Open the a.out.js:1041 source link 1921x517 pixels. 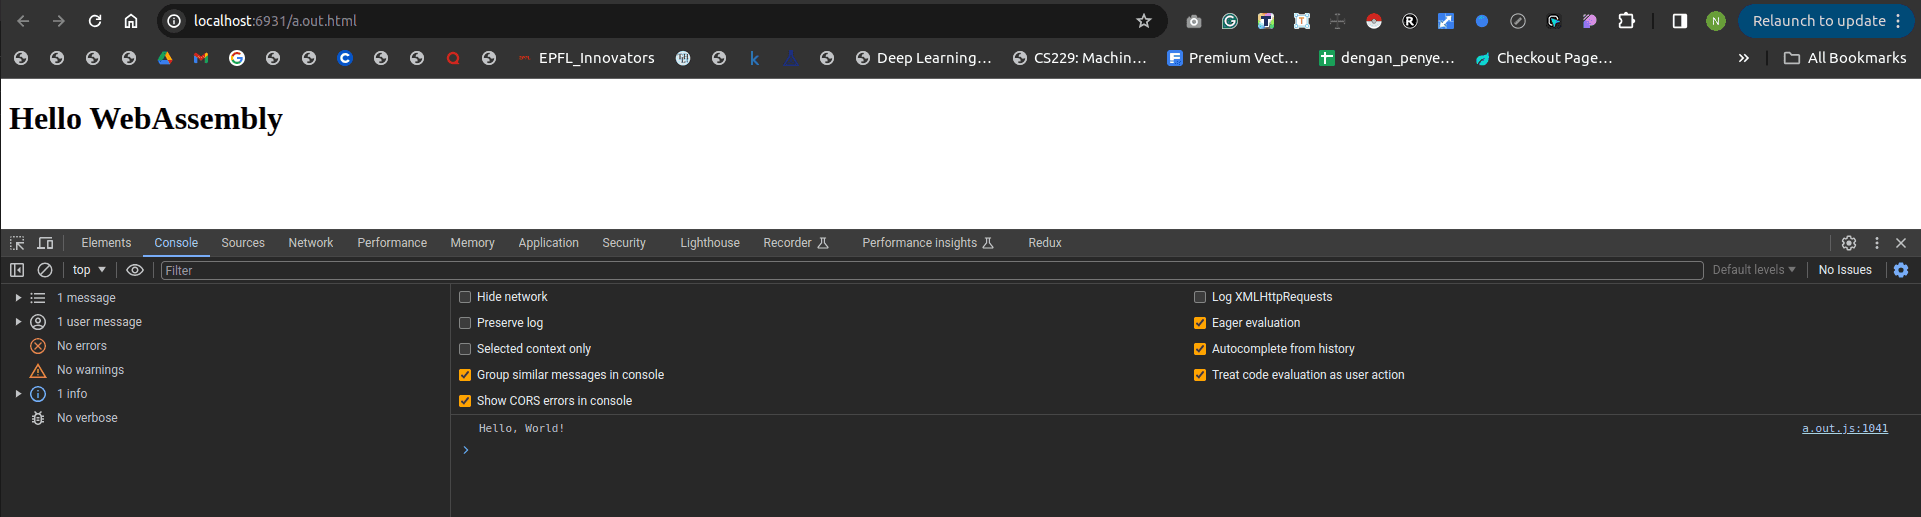(1844, 428)
